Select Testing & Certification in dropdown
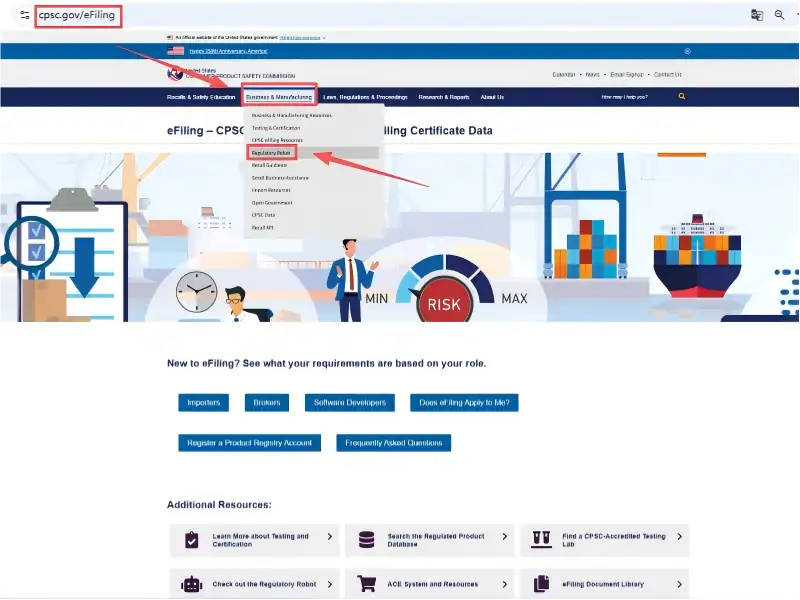The width and height of the screenshot is (800, 600). (276, 128)
